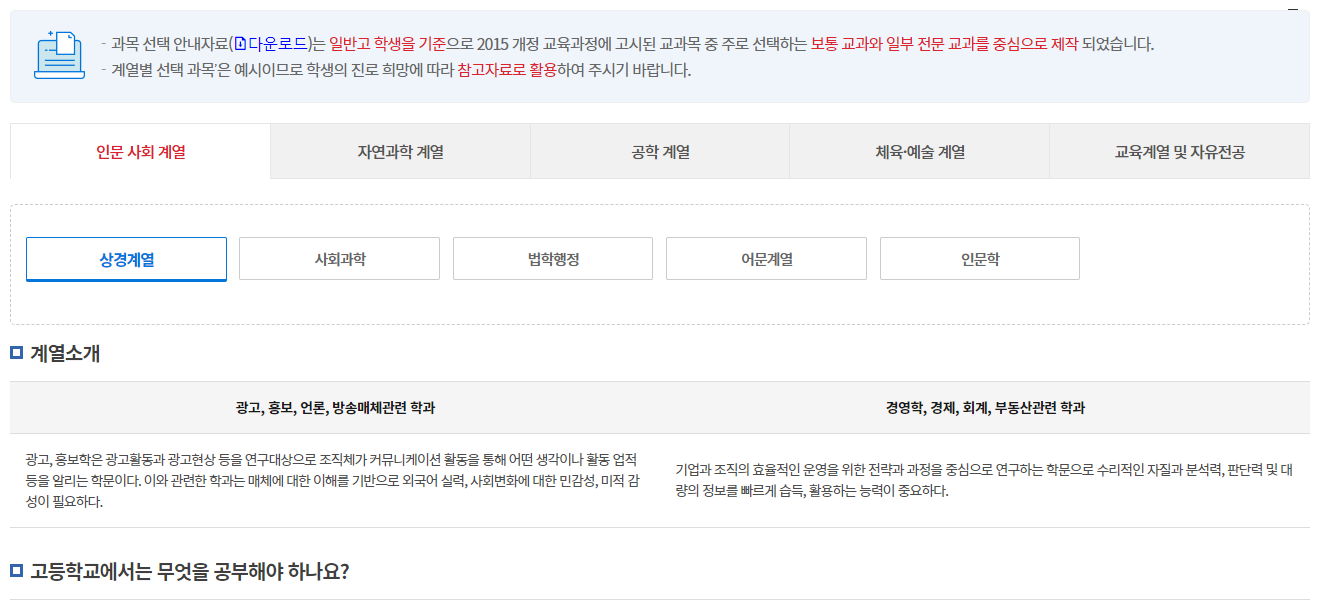This screenshot has width=1321, height=606.
Task: Switch to the 공학 계열 tab
Action: [x=660, y=151]
